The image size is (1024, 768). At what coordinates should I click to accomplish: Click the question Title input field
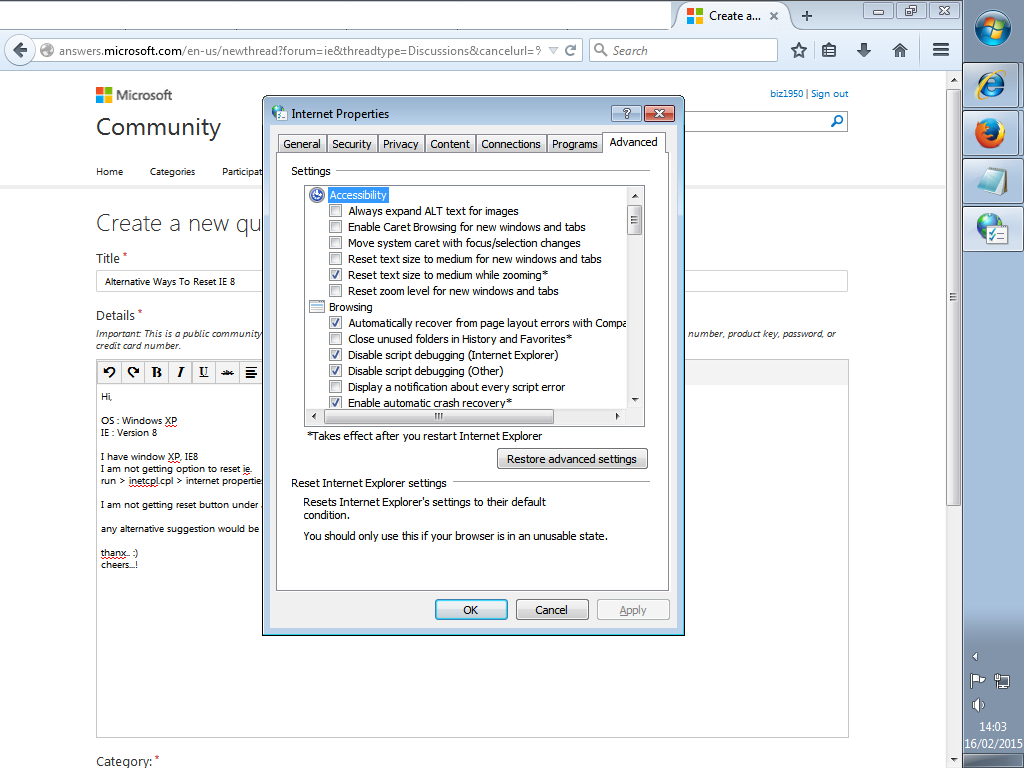(x=472, y=281)
